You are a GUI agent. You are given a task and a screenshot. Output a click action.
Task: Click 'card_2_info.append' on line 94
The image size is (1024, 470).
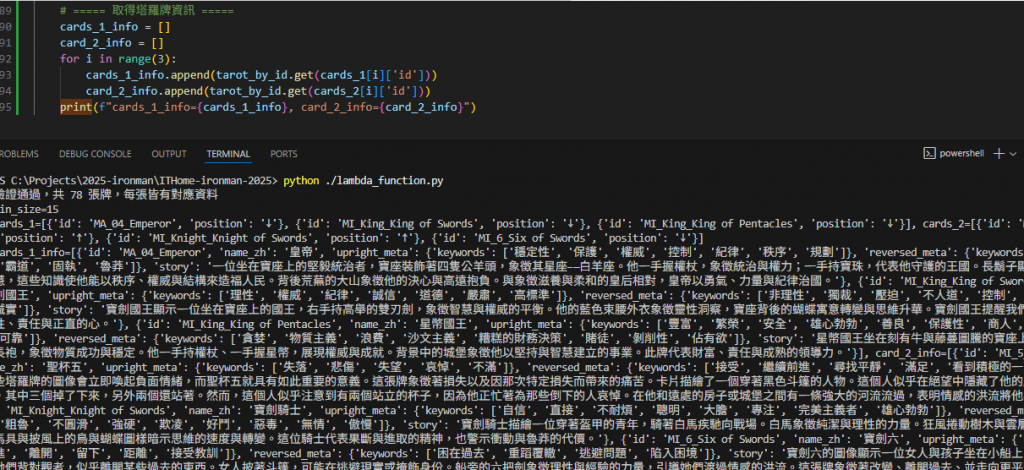tap(144, 91)
